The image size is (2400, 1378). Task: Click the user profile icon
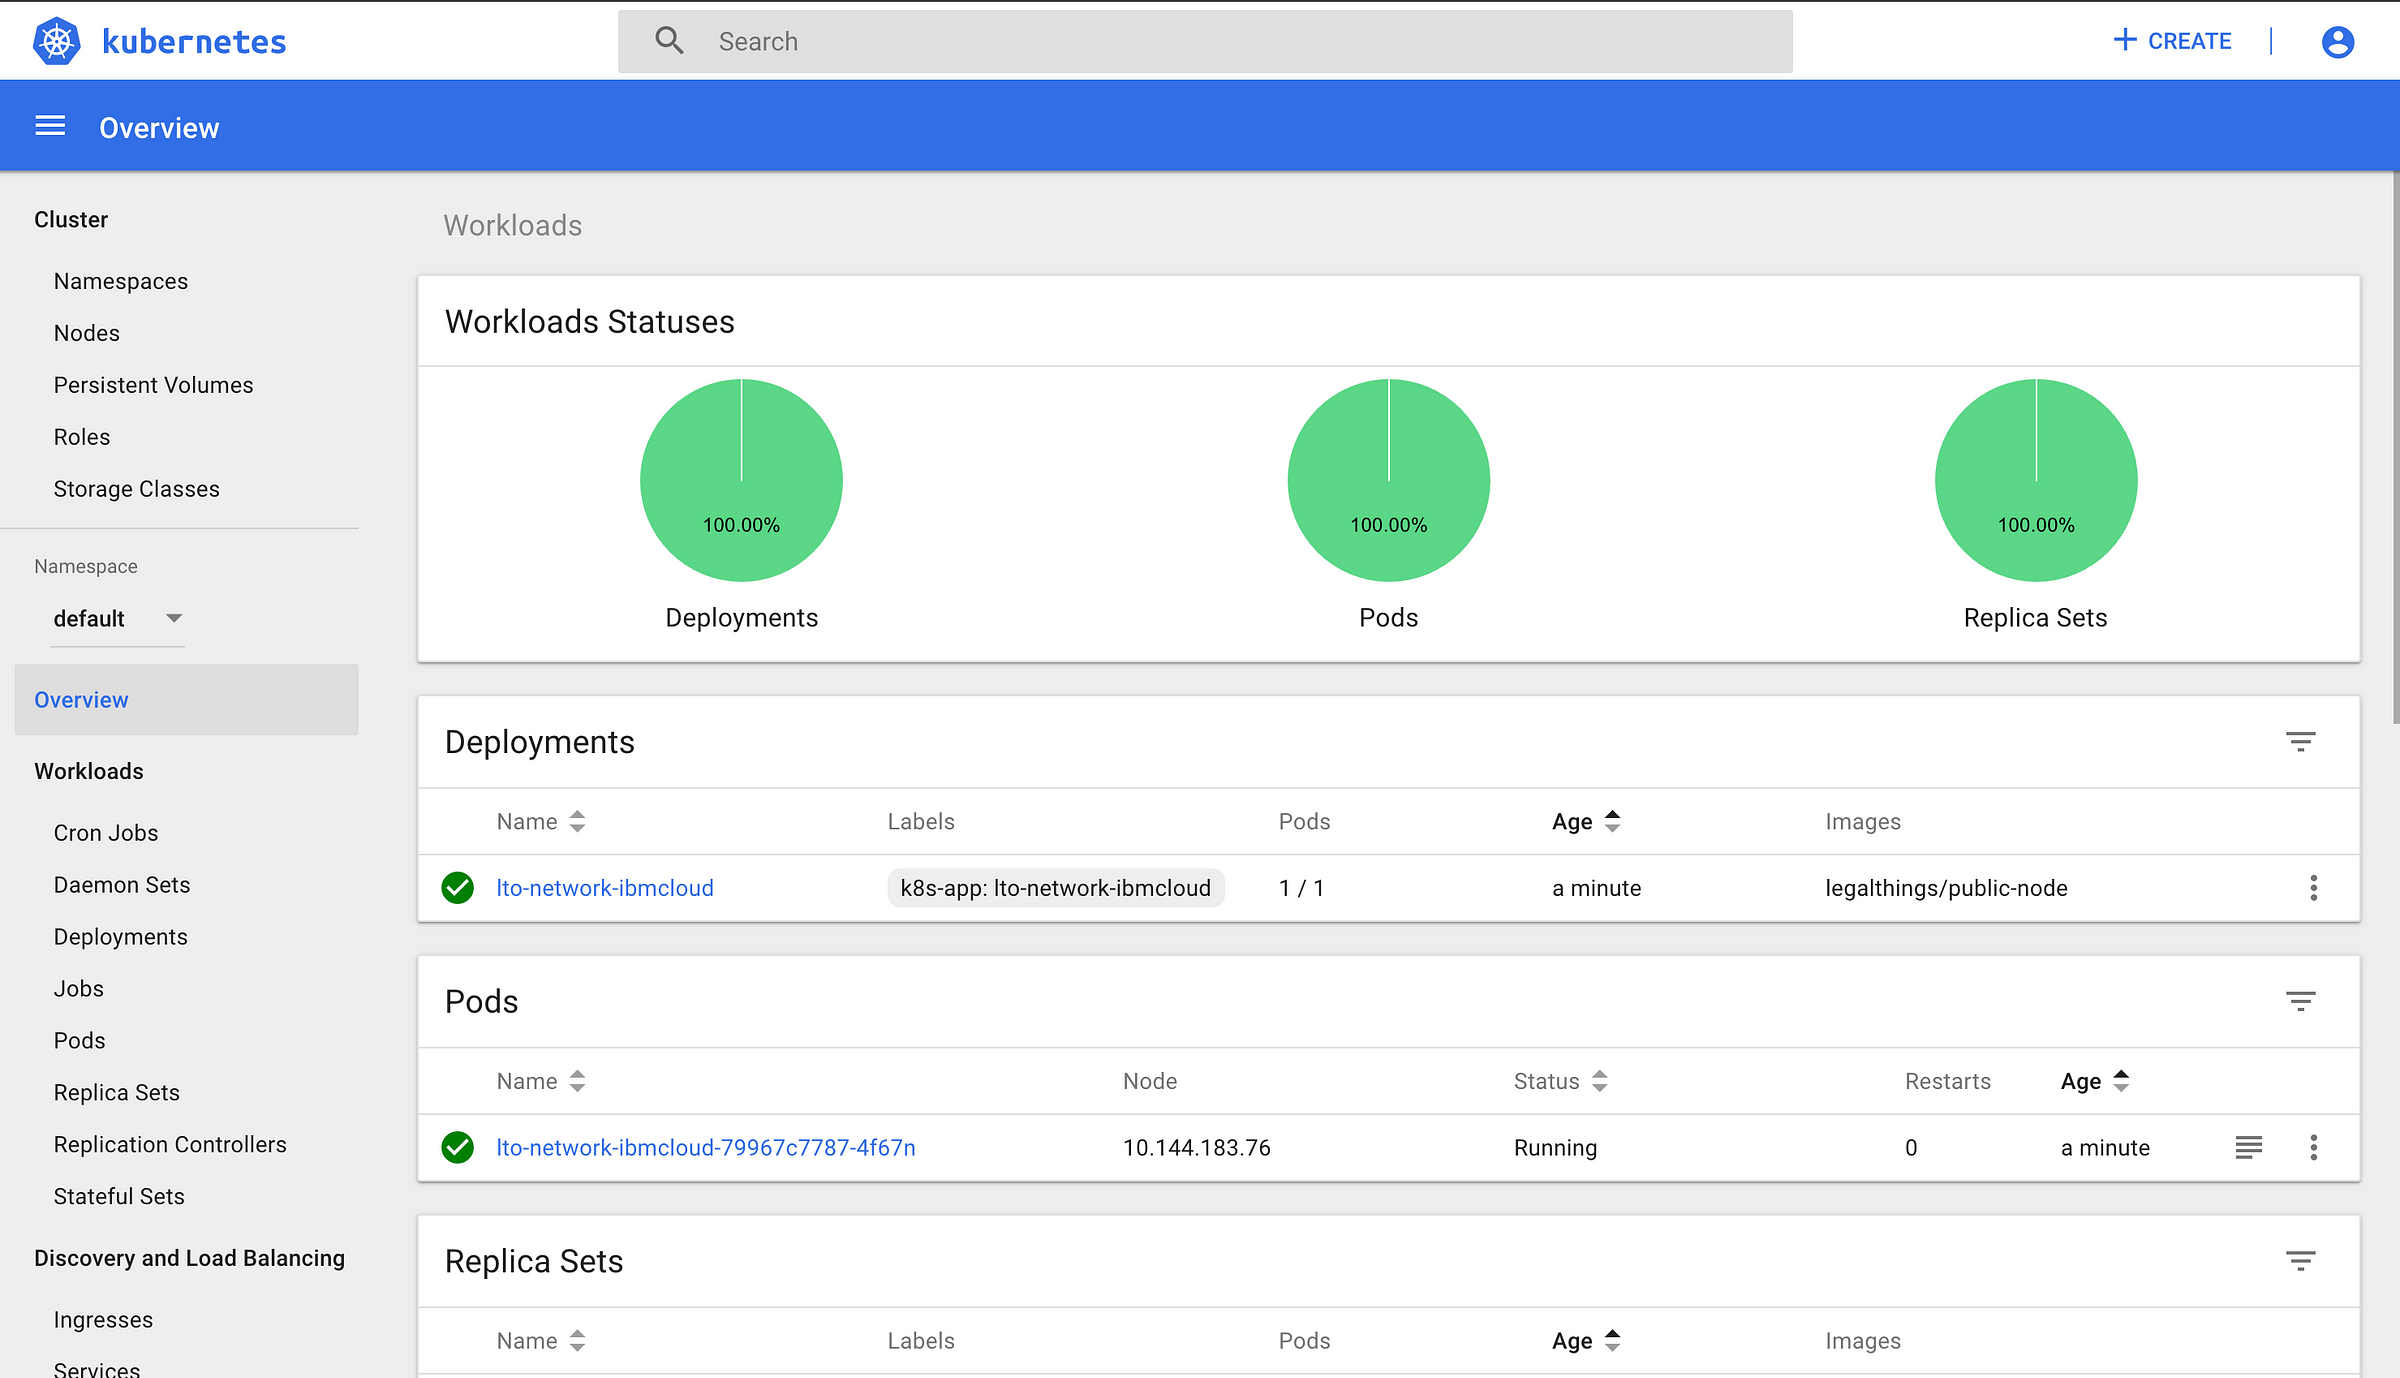point(2339,41)
